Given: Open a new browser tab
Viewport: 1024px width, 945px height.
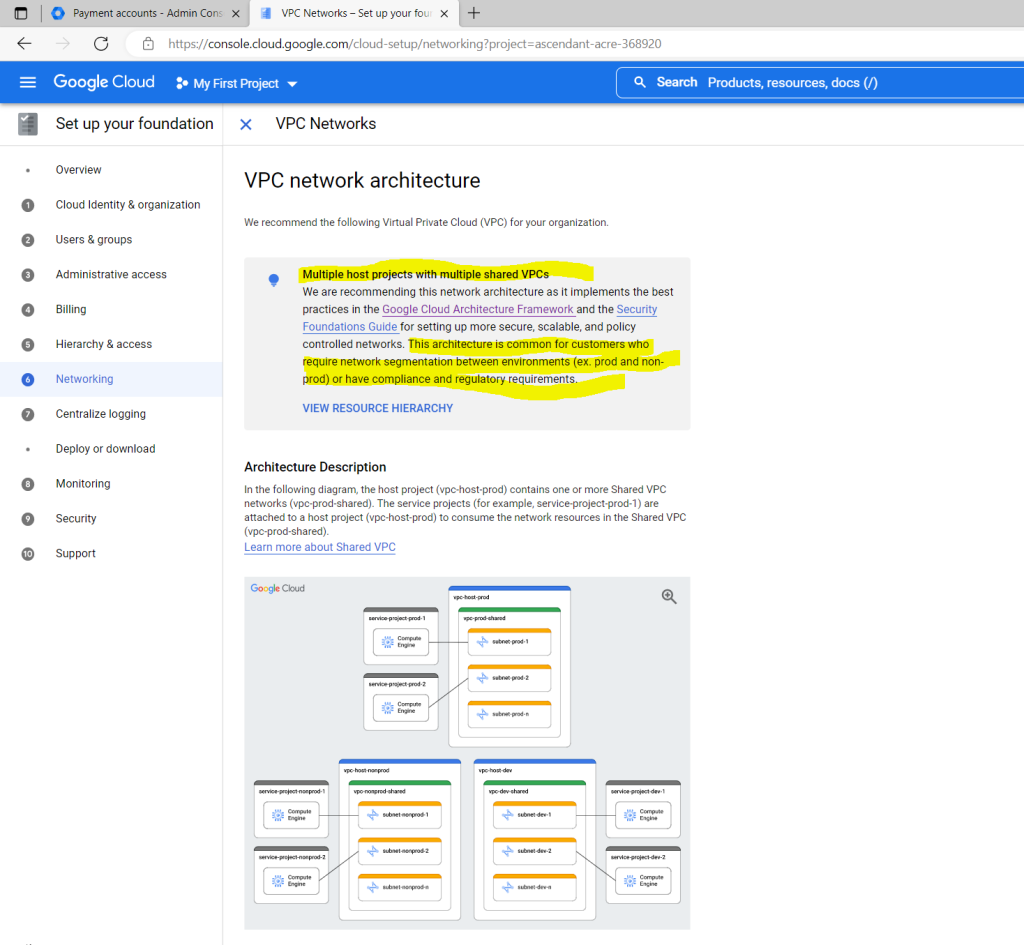Looking at the screenshot, I should [474, 13].
